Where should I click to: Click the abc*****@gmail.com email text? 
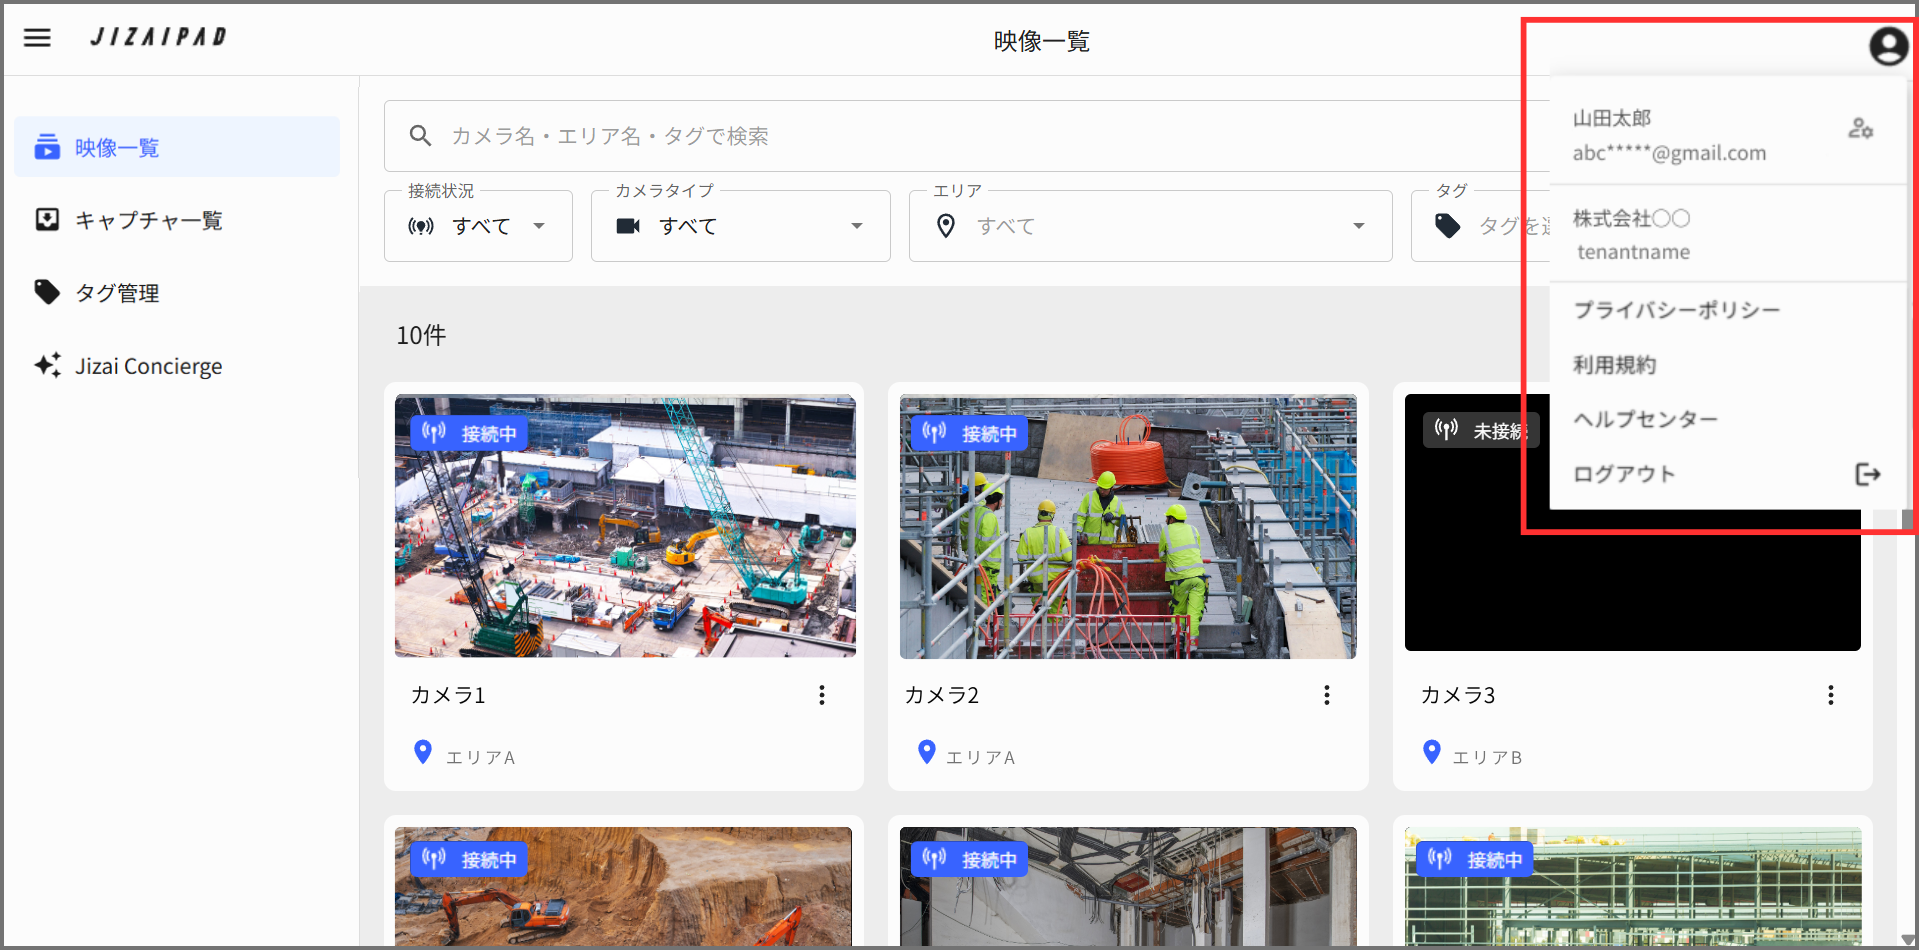pos(1669,153)
